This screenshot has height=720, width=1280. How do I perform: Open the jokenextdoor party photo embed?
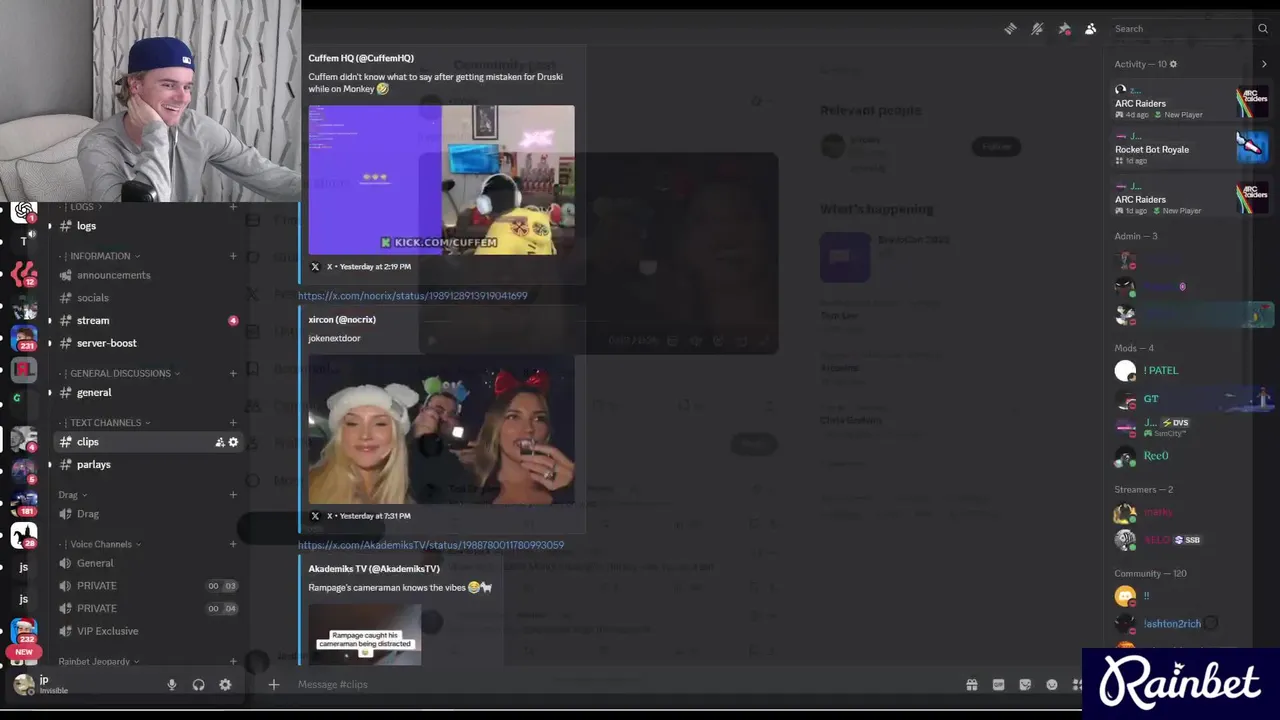pyautogui.click(x=441, y=429)
